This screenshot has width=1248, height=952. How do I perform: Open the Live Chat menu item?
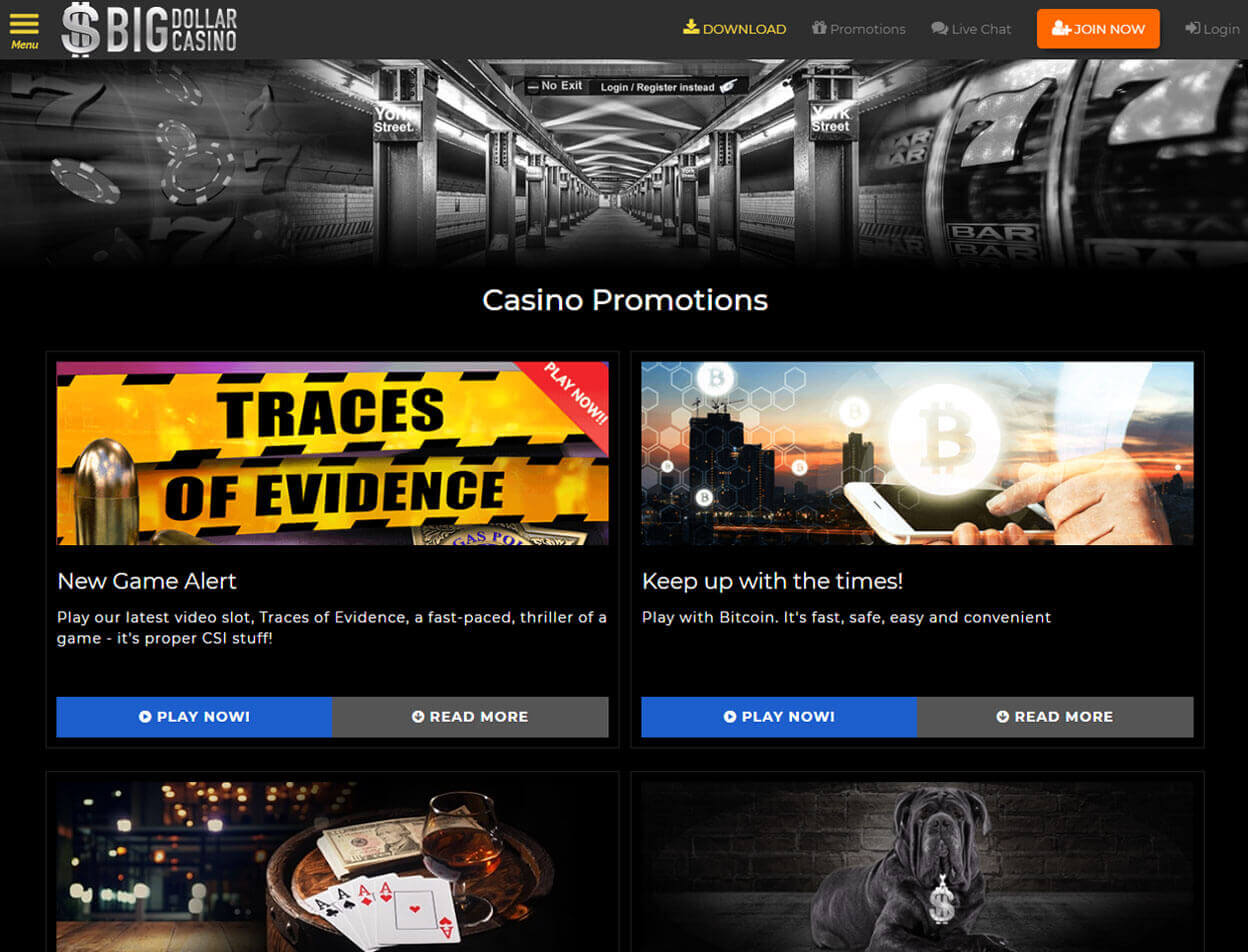[971, 29]
